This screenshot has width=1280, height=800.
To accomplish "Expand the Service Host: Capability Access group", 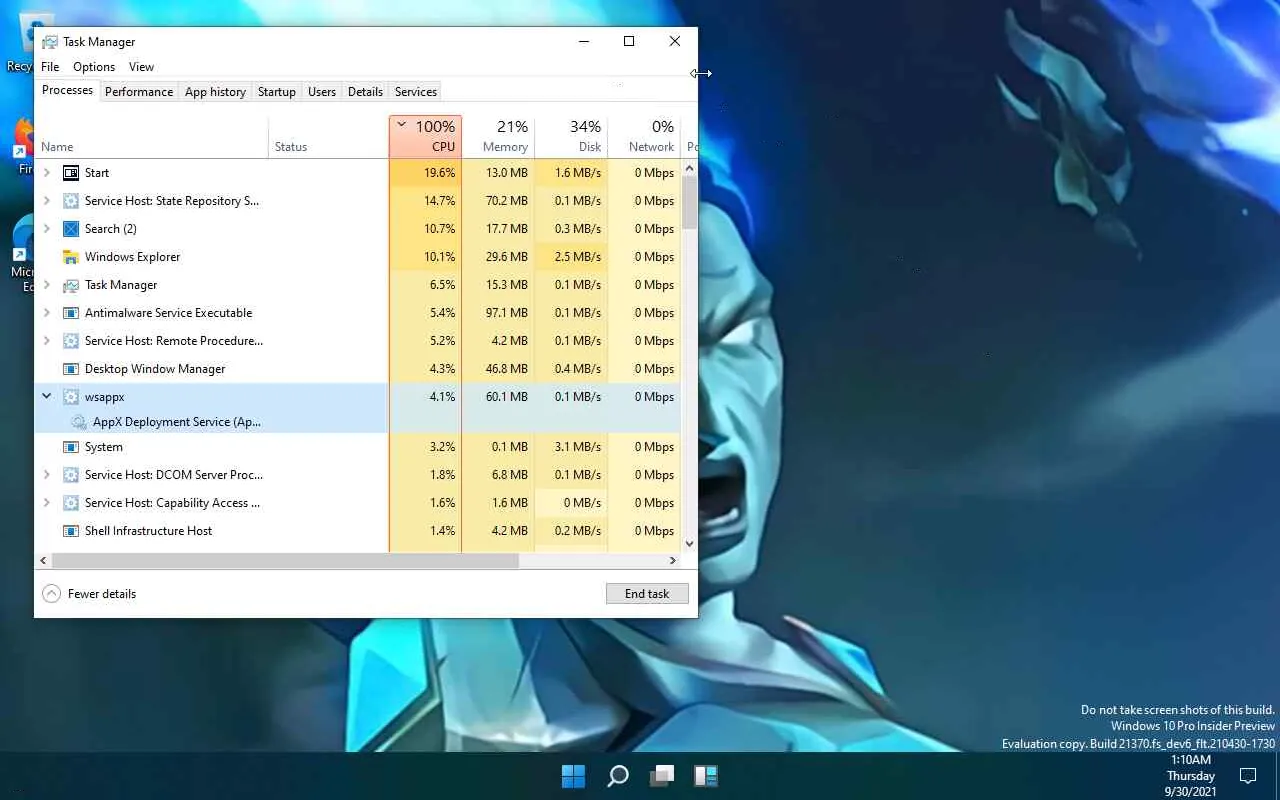I will coord(46,503).
